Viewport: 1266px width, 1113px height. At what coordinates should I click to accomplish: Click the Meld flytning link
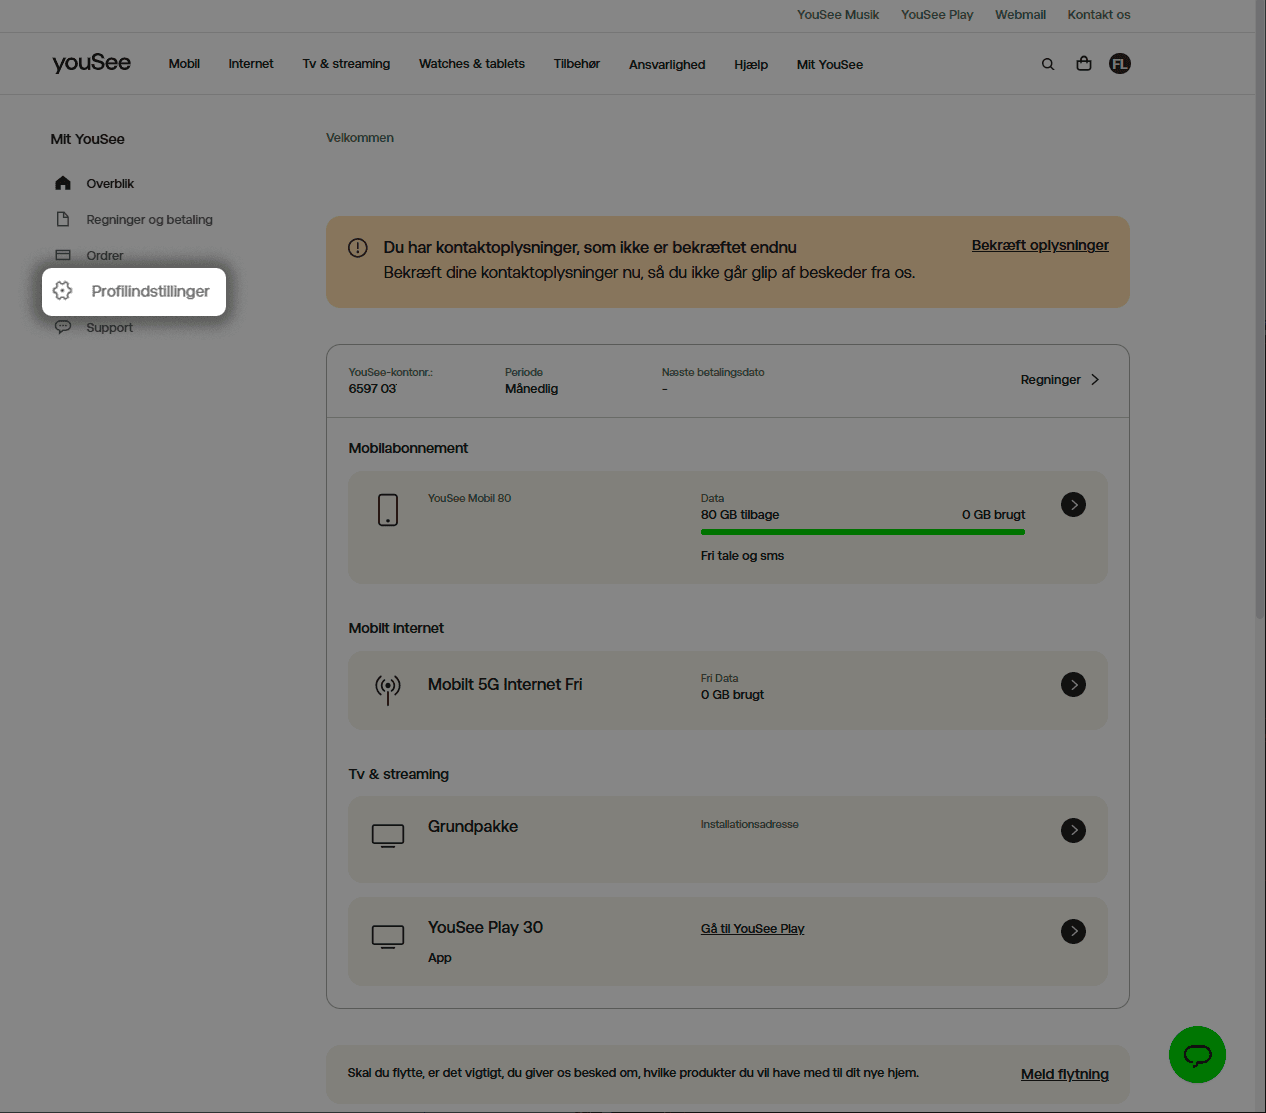(1064, 1074)
